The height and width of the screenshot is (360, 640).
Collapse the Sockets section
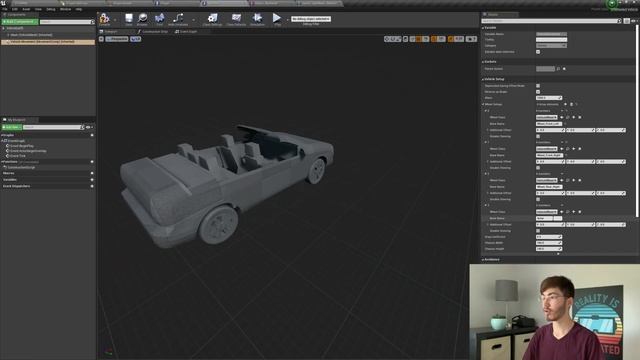[x=483, y=62]
